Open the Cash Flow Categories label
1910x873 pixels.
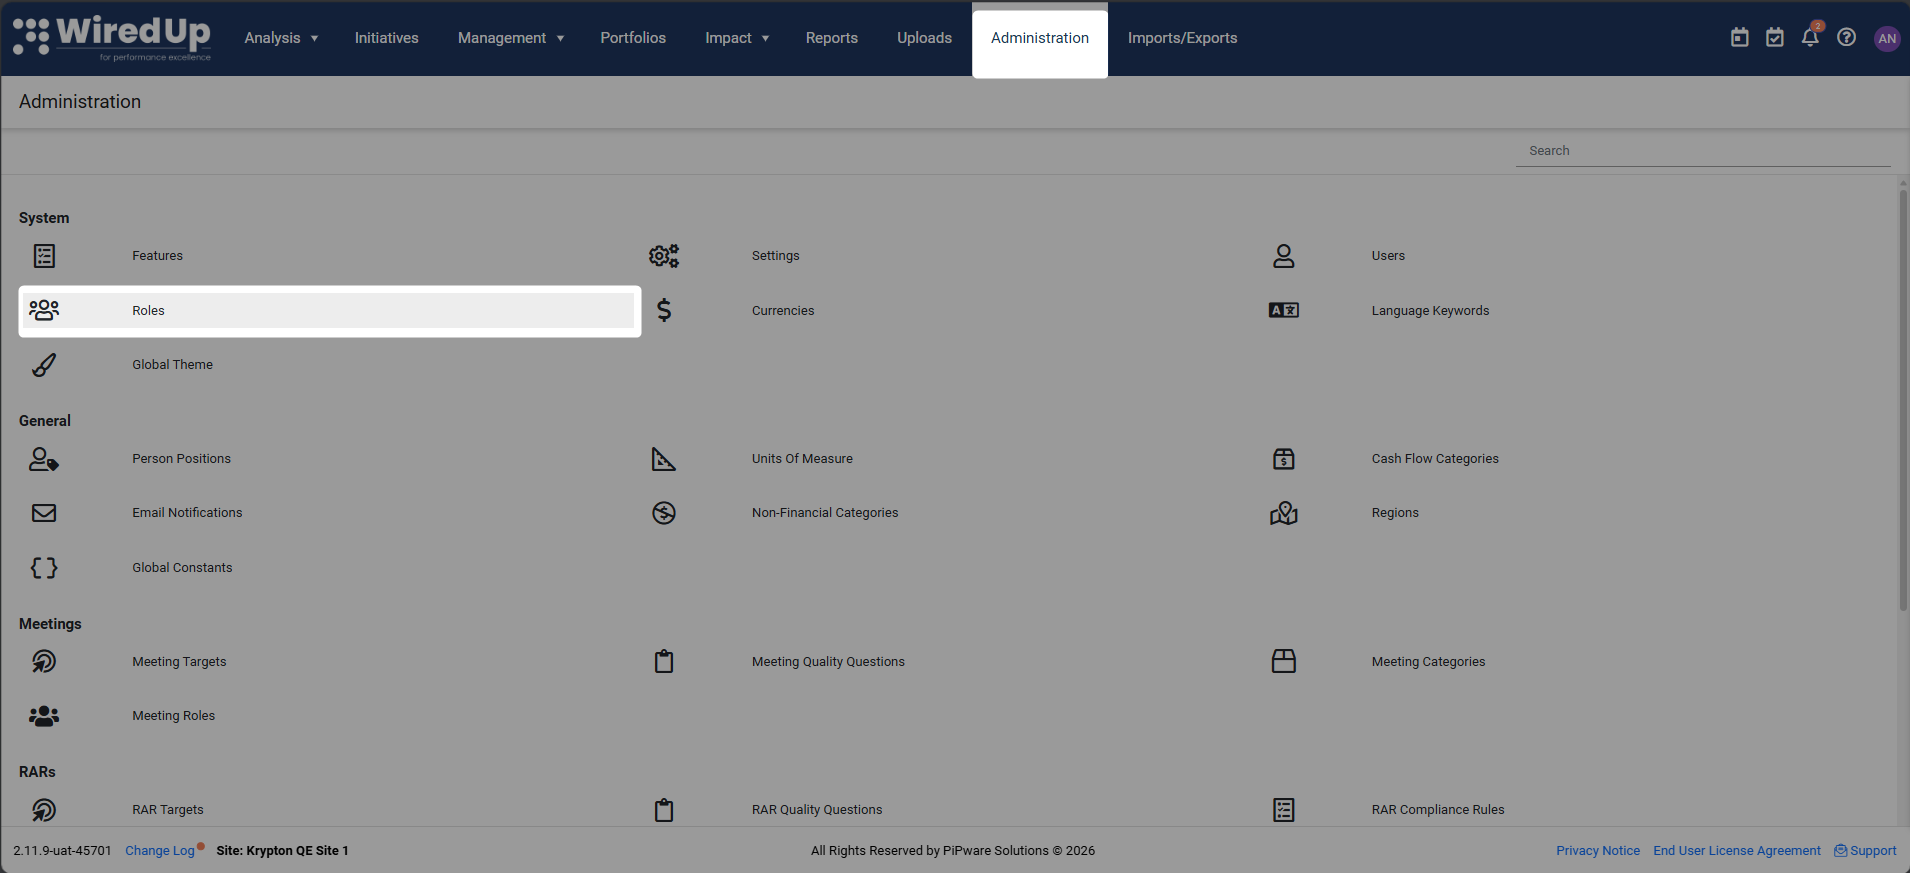1435,459
